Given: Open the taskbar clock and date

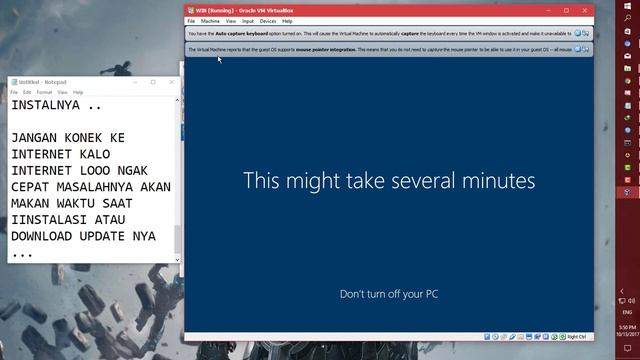Looking at the screenshot, I should [627, 331].
